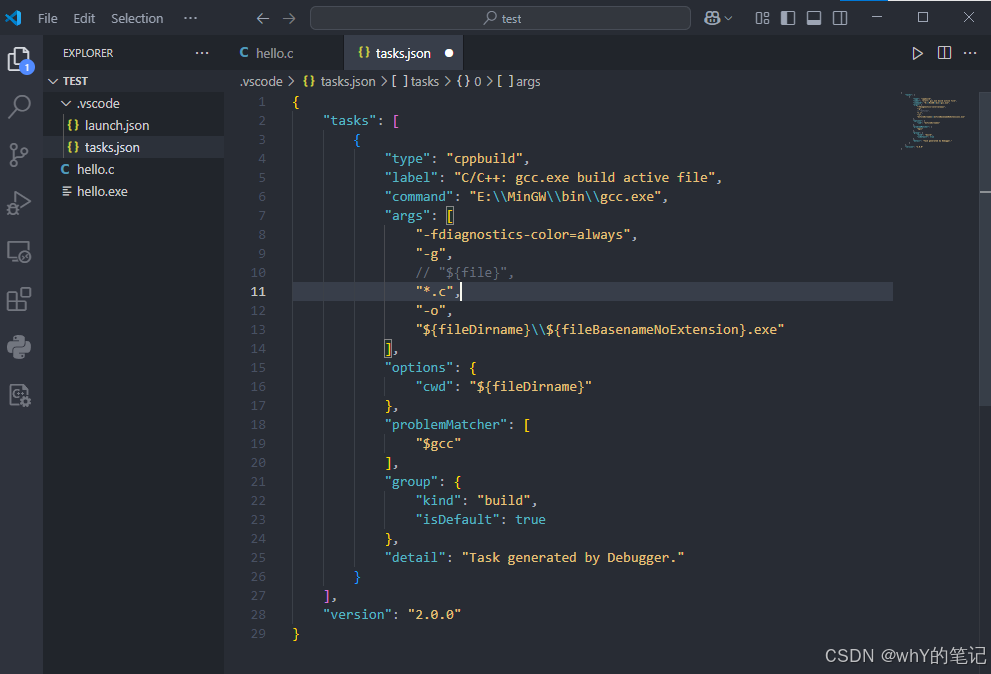Click the 0 object breadcrumb
991x674 pixels.
click(x=469, y=82)
